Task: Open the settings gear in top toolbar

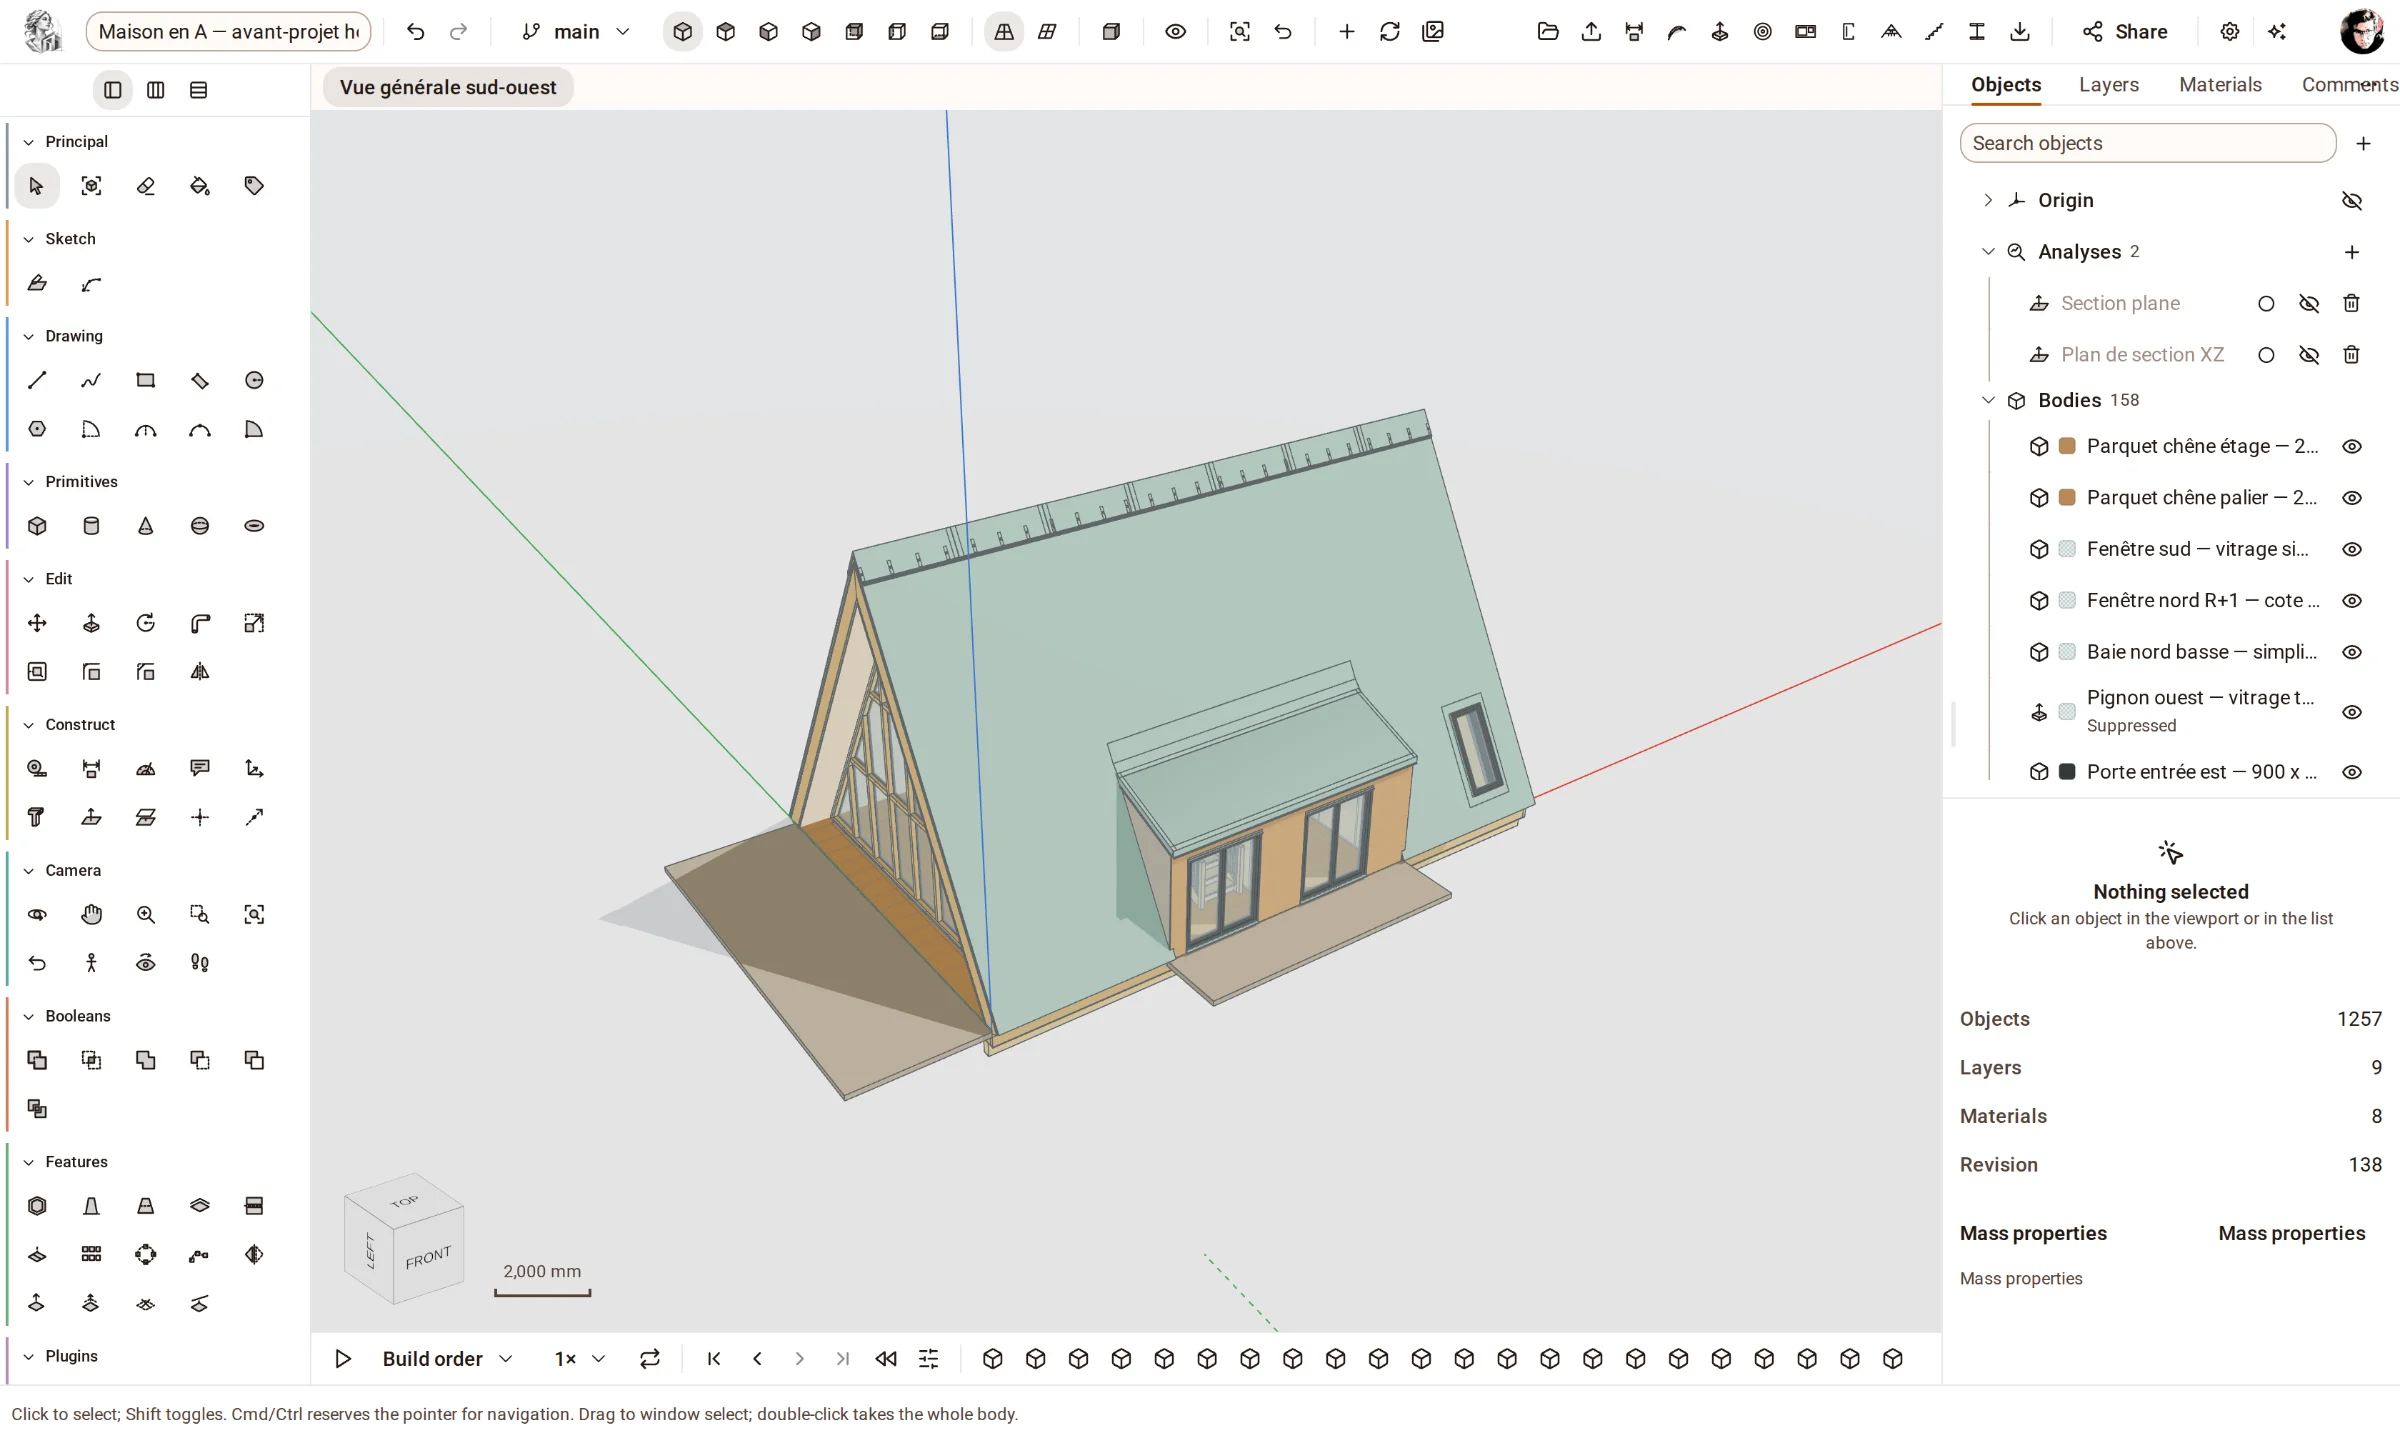Action: click(x=2230, y=32)
